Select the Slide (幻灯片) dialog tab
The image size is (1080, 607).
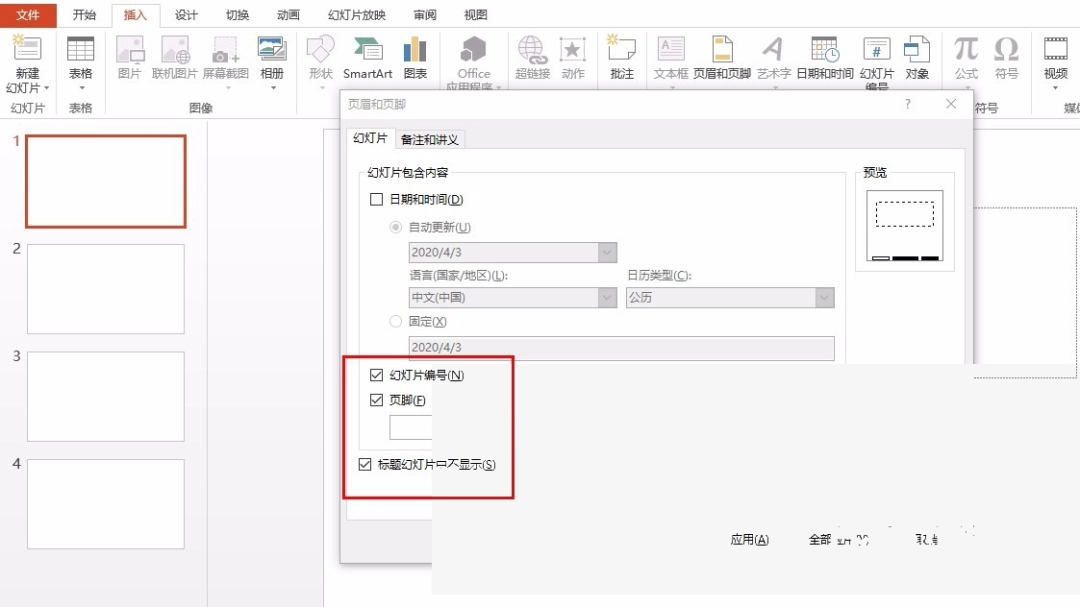(x=371, y=138)
